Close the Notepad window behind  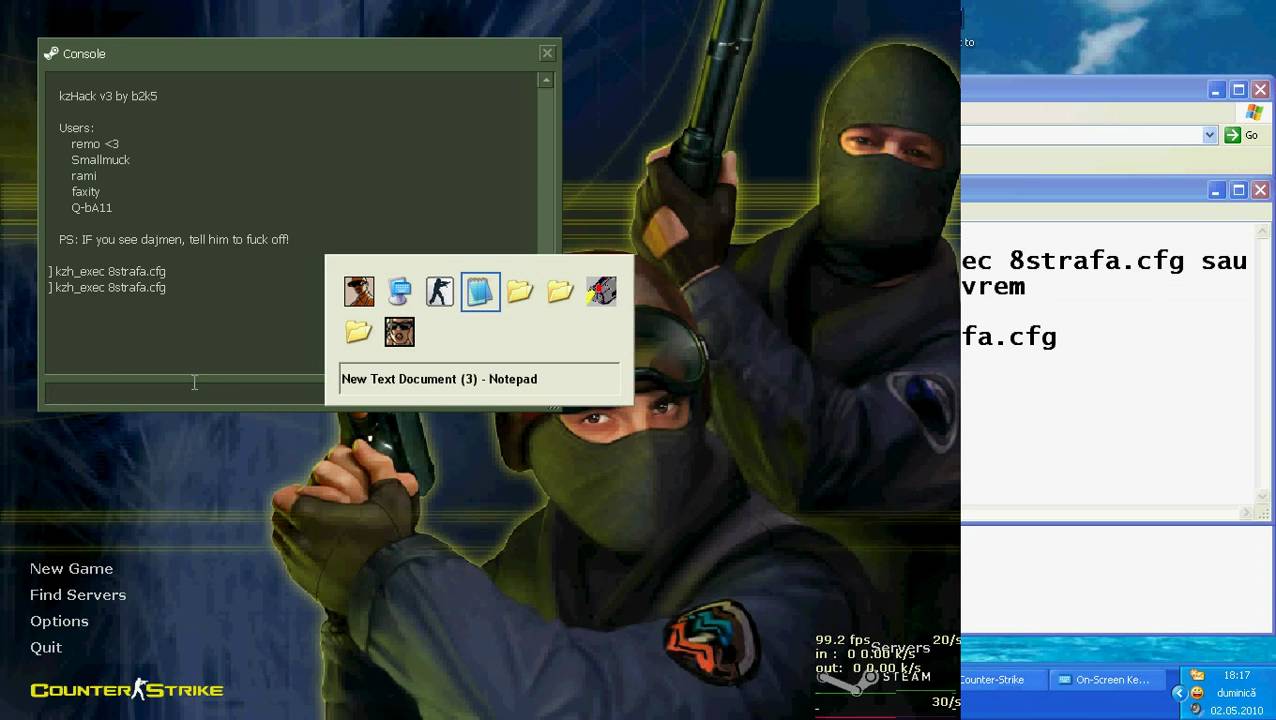click(1260, 190)
